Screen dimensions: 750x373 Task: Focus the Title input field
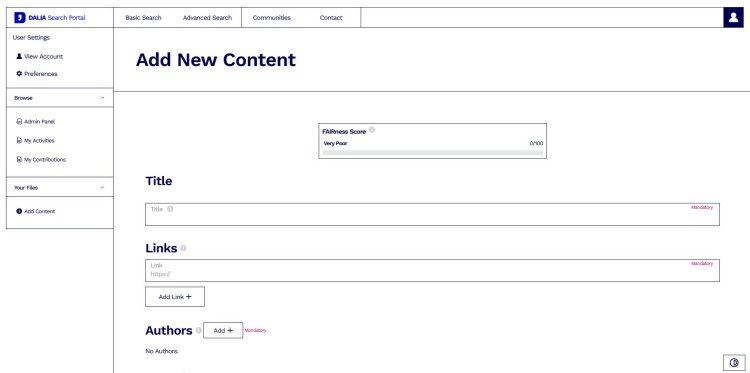(432, 214)
